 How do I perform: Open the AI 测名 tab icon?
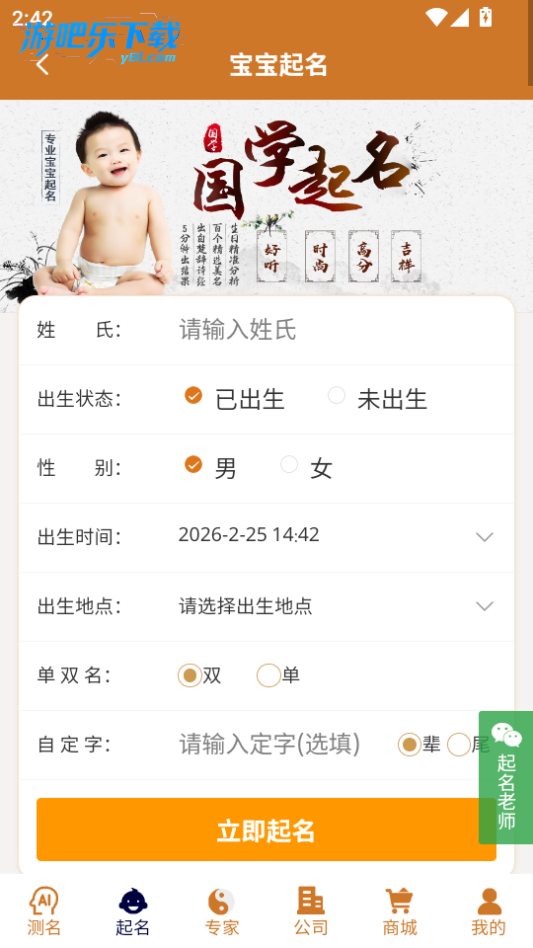click(44, 901)
